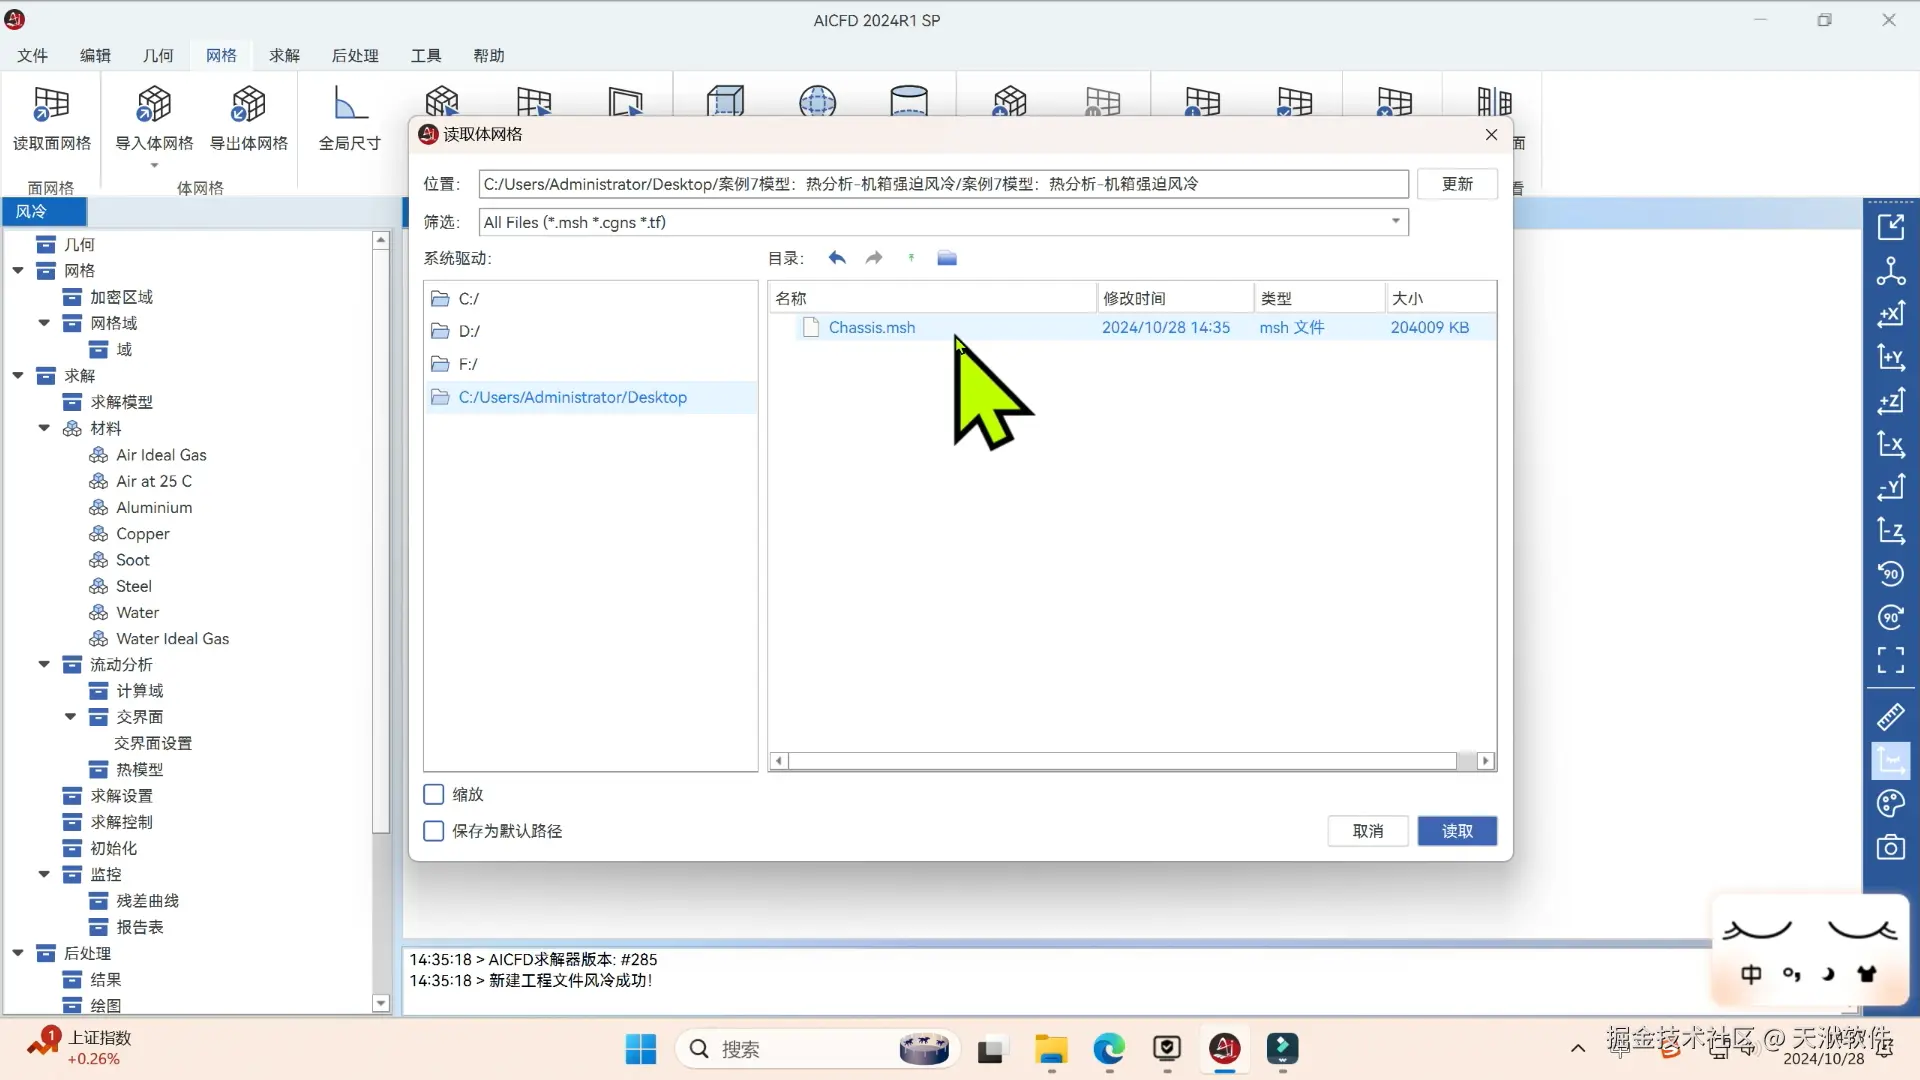
Task: Collapse the 材料 tree node
Action: (x=44, y=428)
